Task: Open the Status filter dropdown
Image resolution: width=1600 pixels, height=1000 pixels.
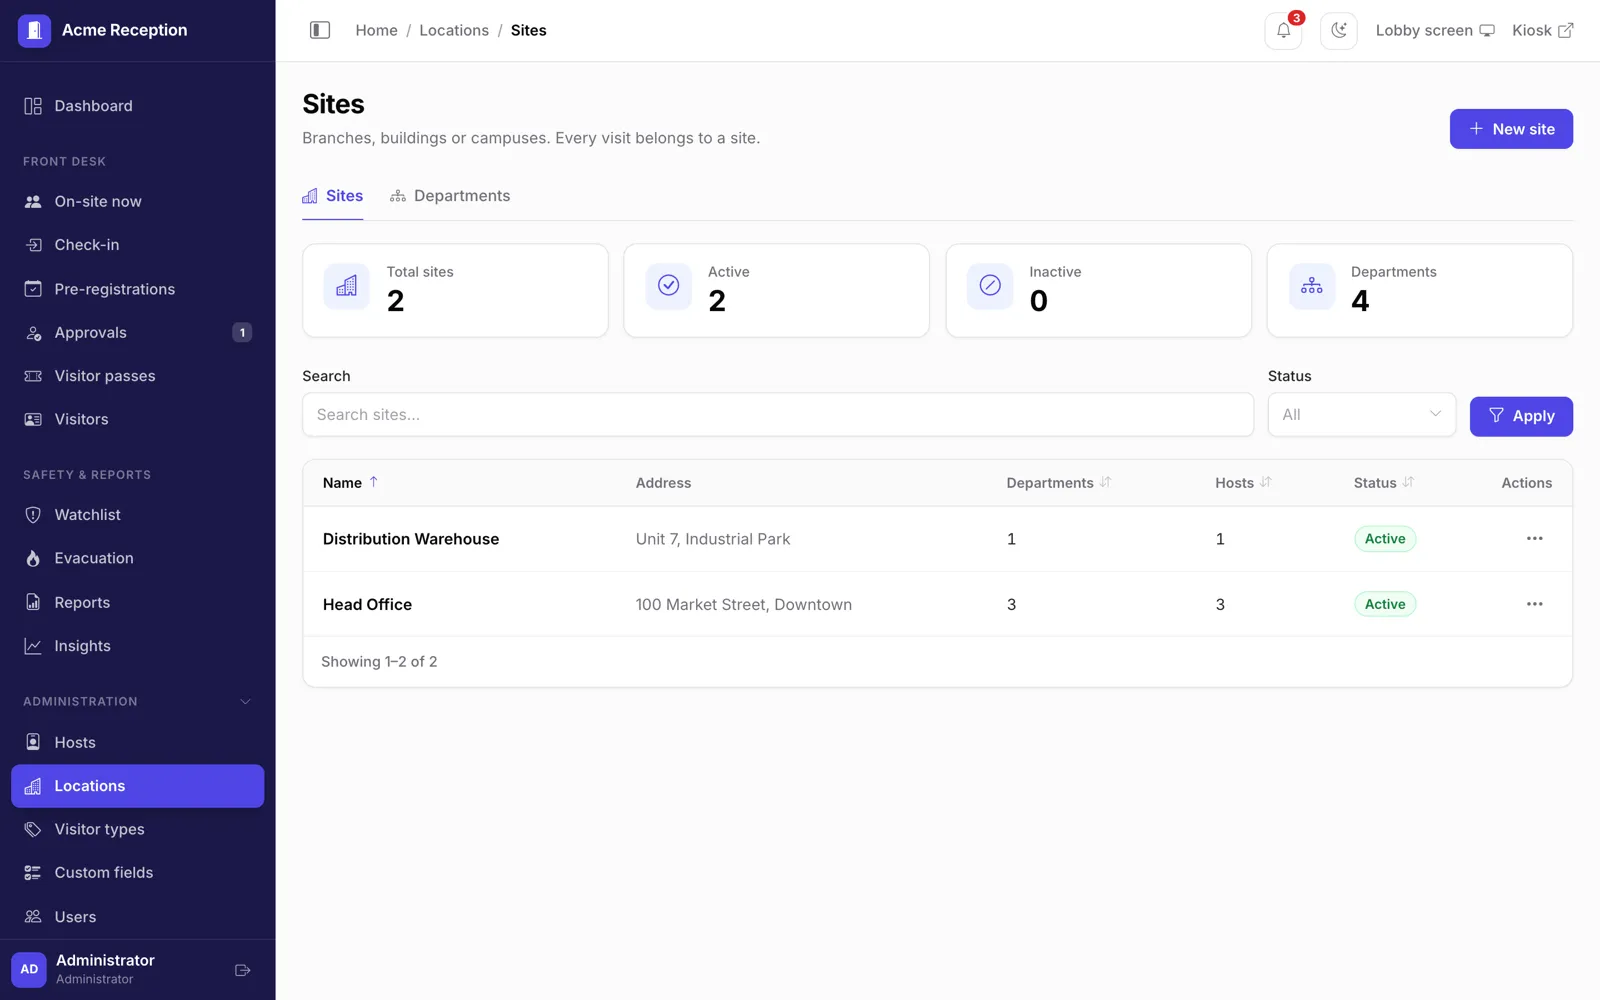Action: coord(1361,415)
